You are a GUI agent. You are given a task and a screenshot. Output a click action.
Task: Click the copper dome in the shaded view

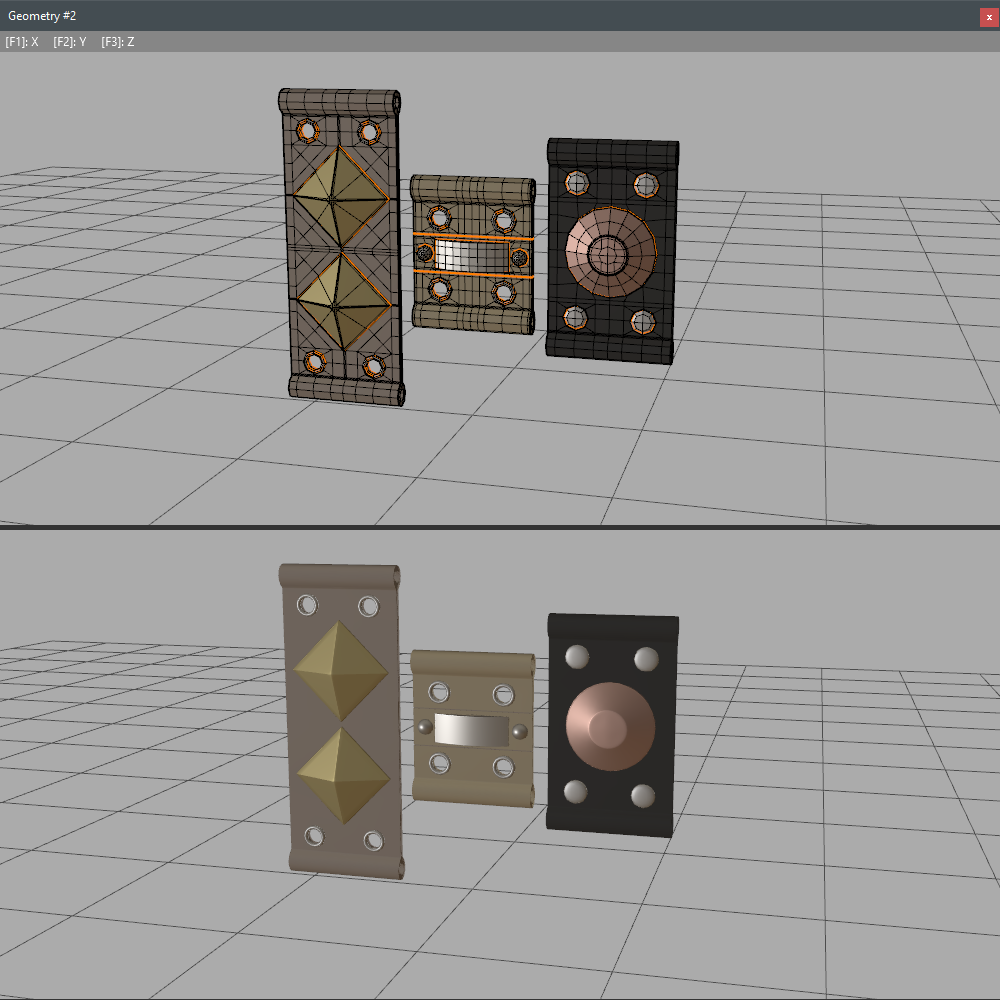pyautogui.click(x=610, y=727)
